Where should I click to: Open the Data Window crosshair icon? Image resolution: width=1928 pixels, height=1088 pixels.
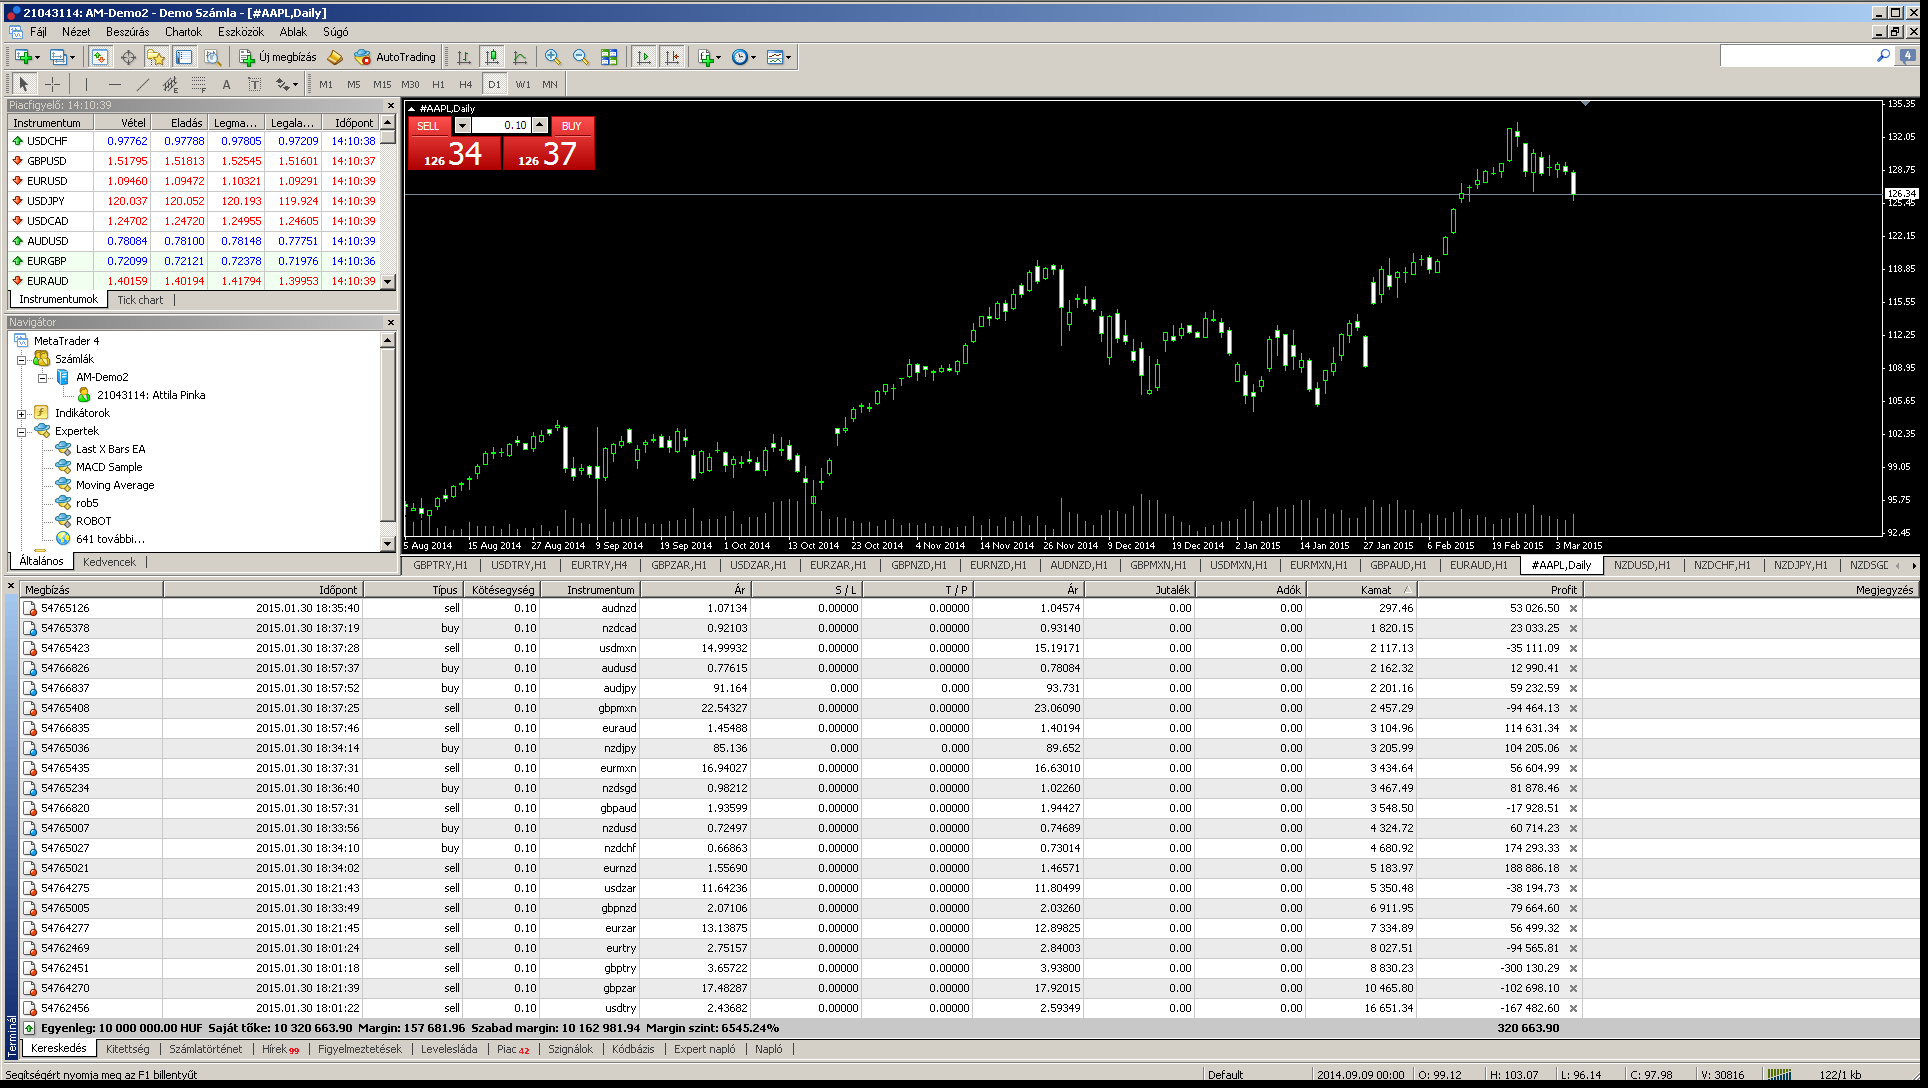(x=128, y=58)
